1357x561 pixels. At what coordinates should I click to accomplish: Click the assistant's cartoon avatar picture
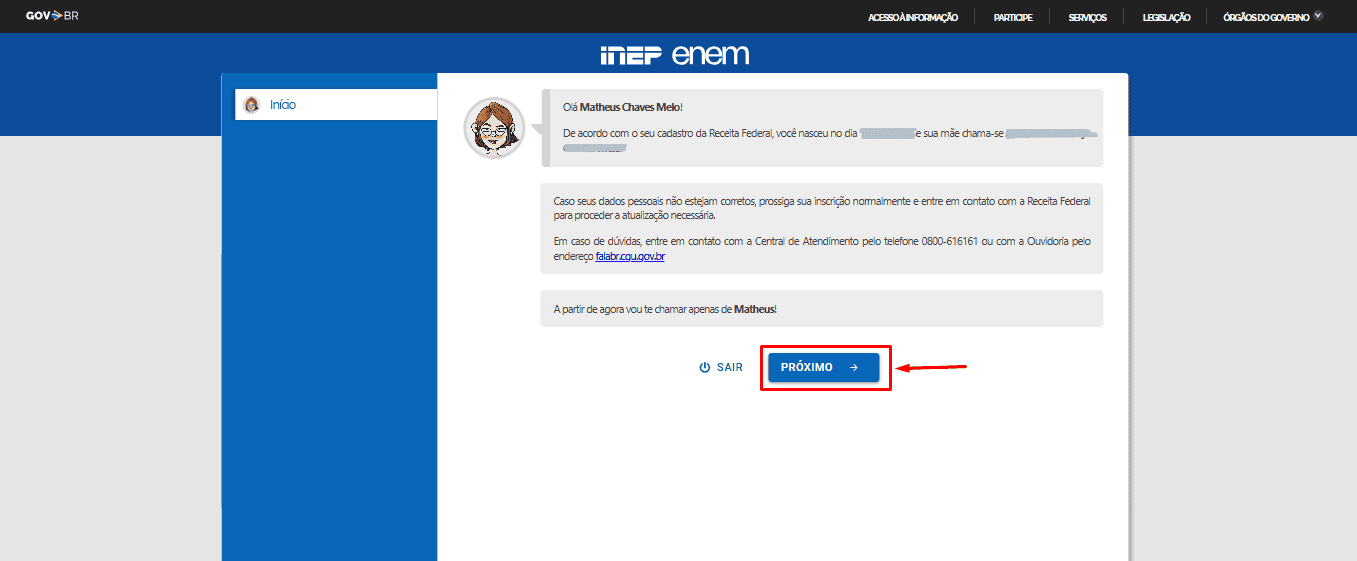tap(494, 128)
